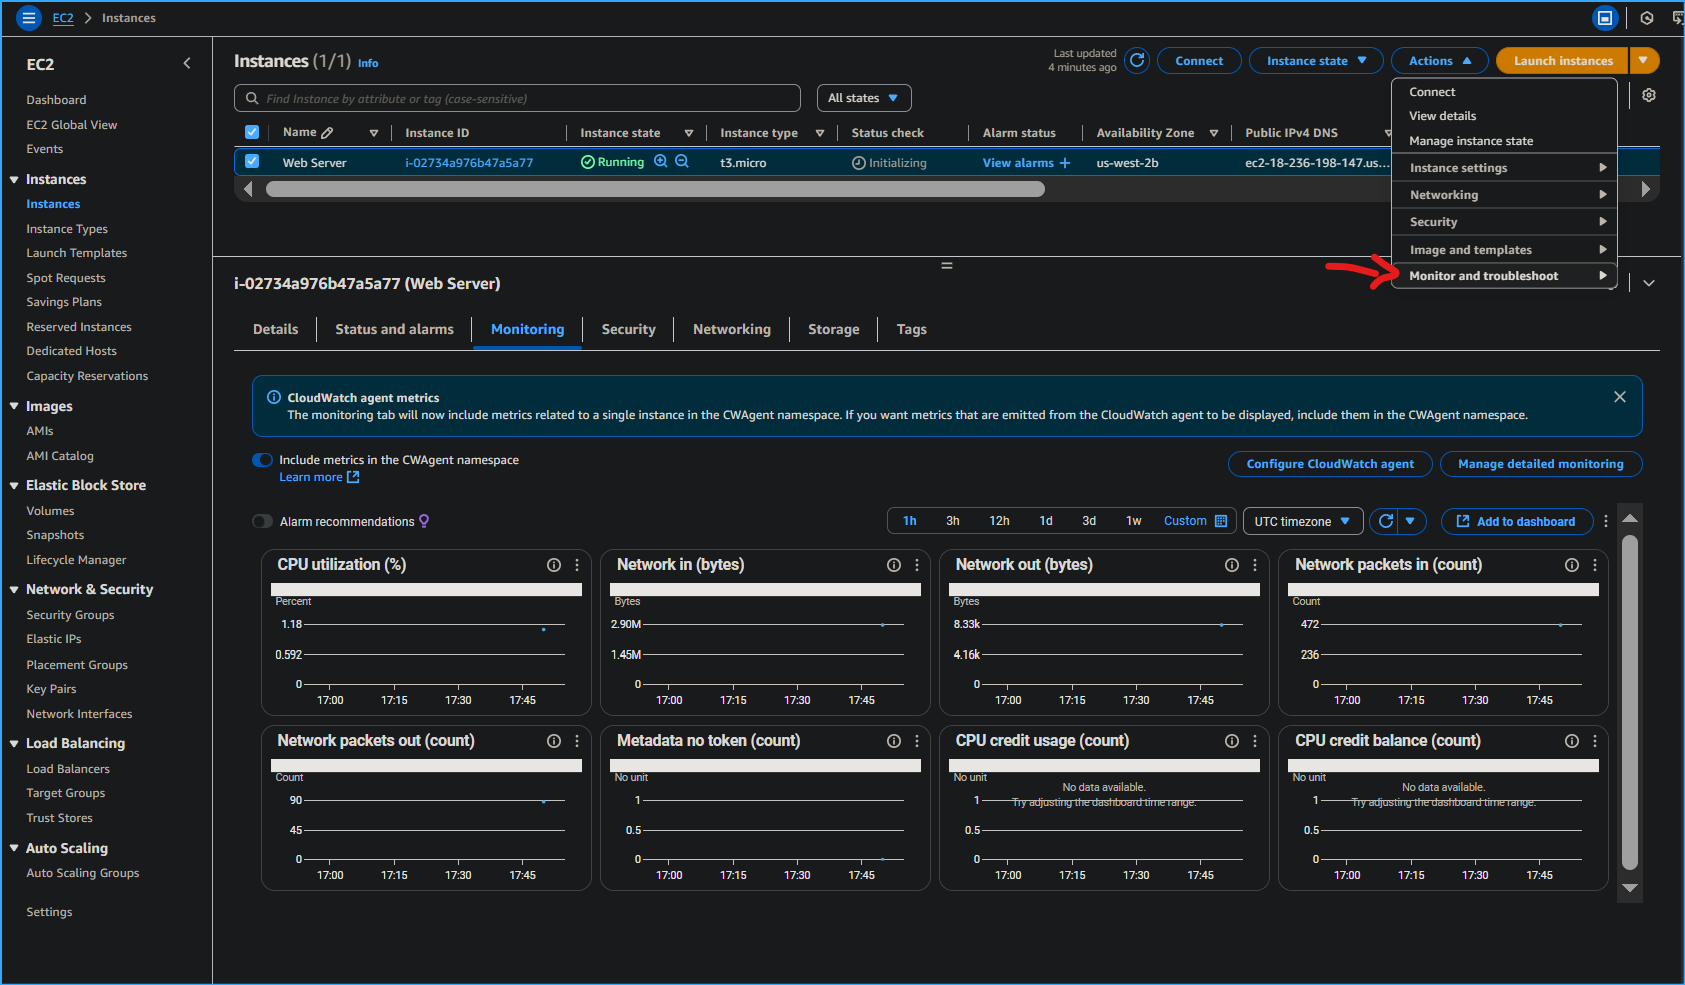The image size is (1685, 985).
Task: Refresh the instances list
Action: coord(1136,60)
